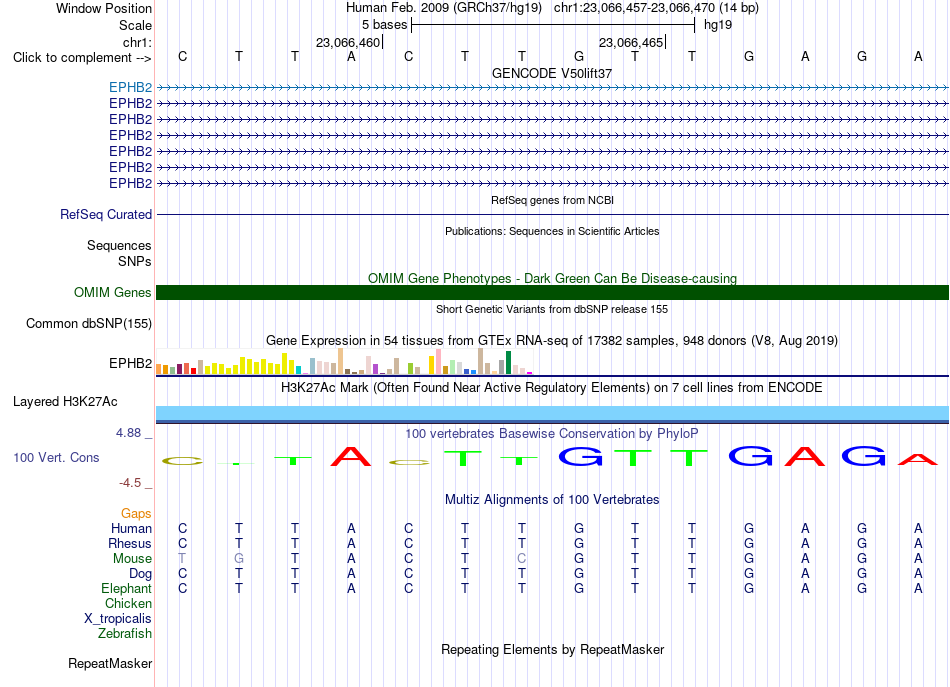Click the 23,066,460 coordinate marker
This screenshot has width=950, height=687.
(x=348, y=42)
